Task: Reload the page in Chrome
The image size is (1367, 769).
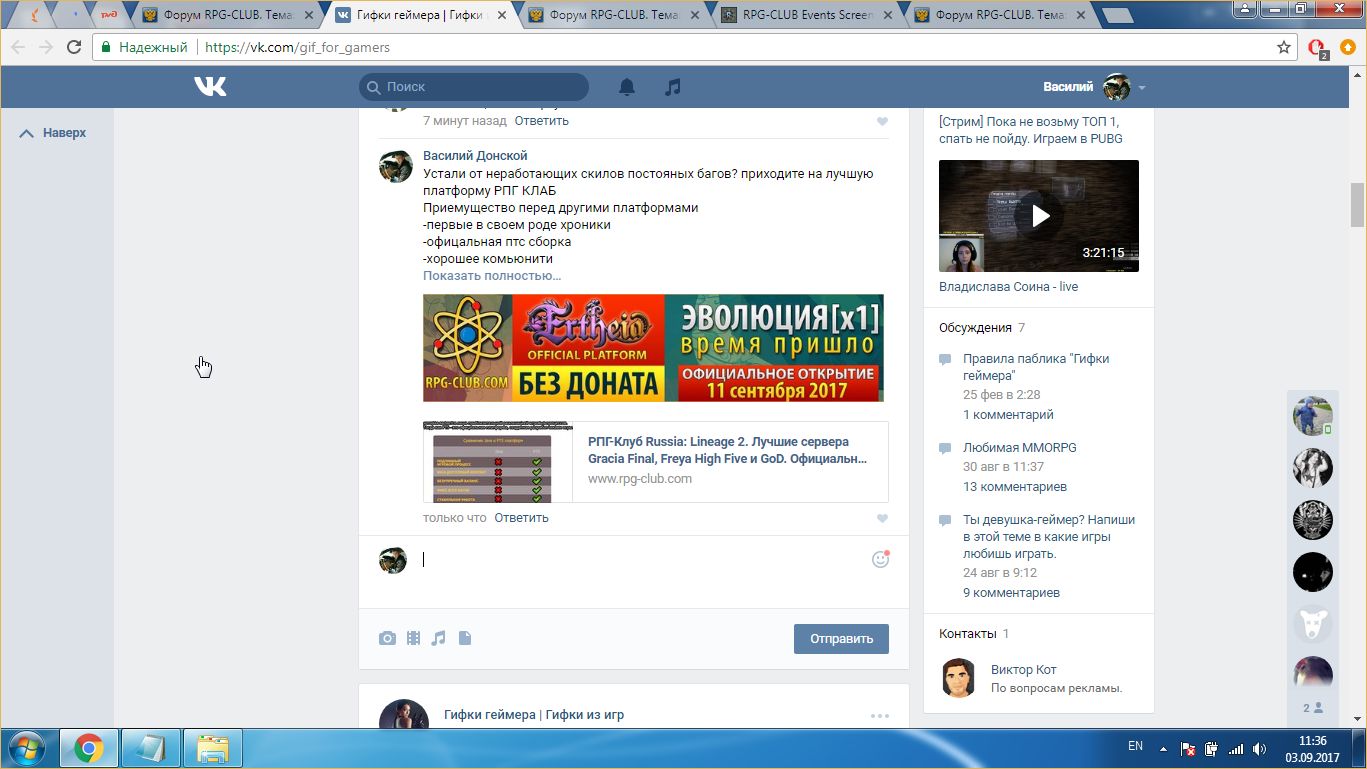Action: pyautogui.click(x=74, y=47)
